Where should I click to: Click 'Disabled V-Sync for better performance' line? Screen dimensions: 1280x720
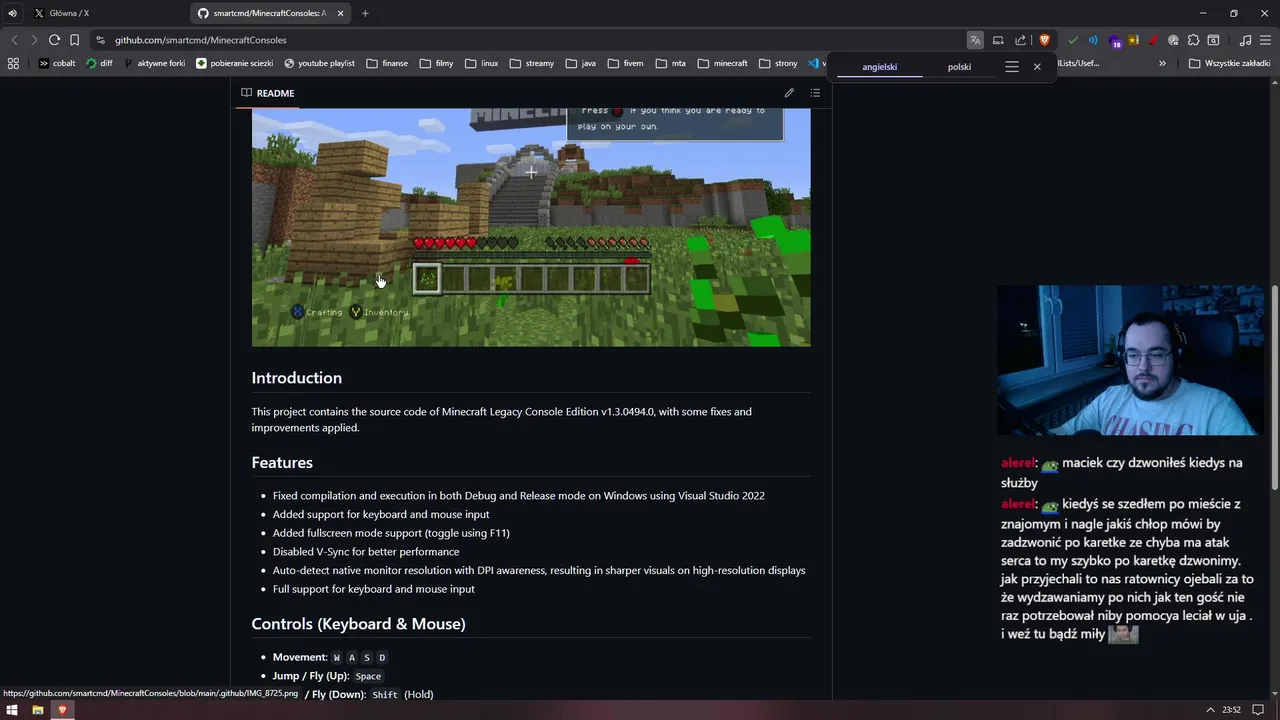tap(366, 552)
